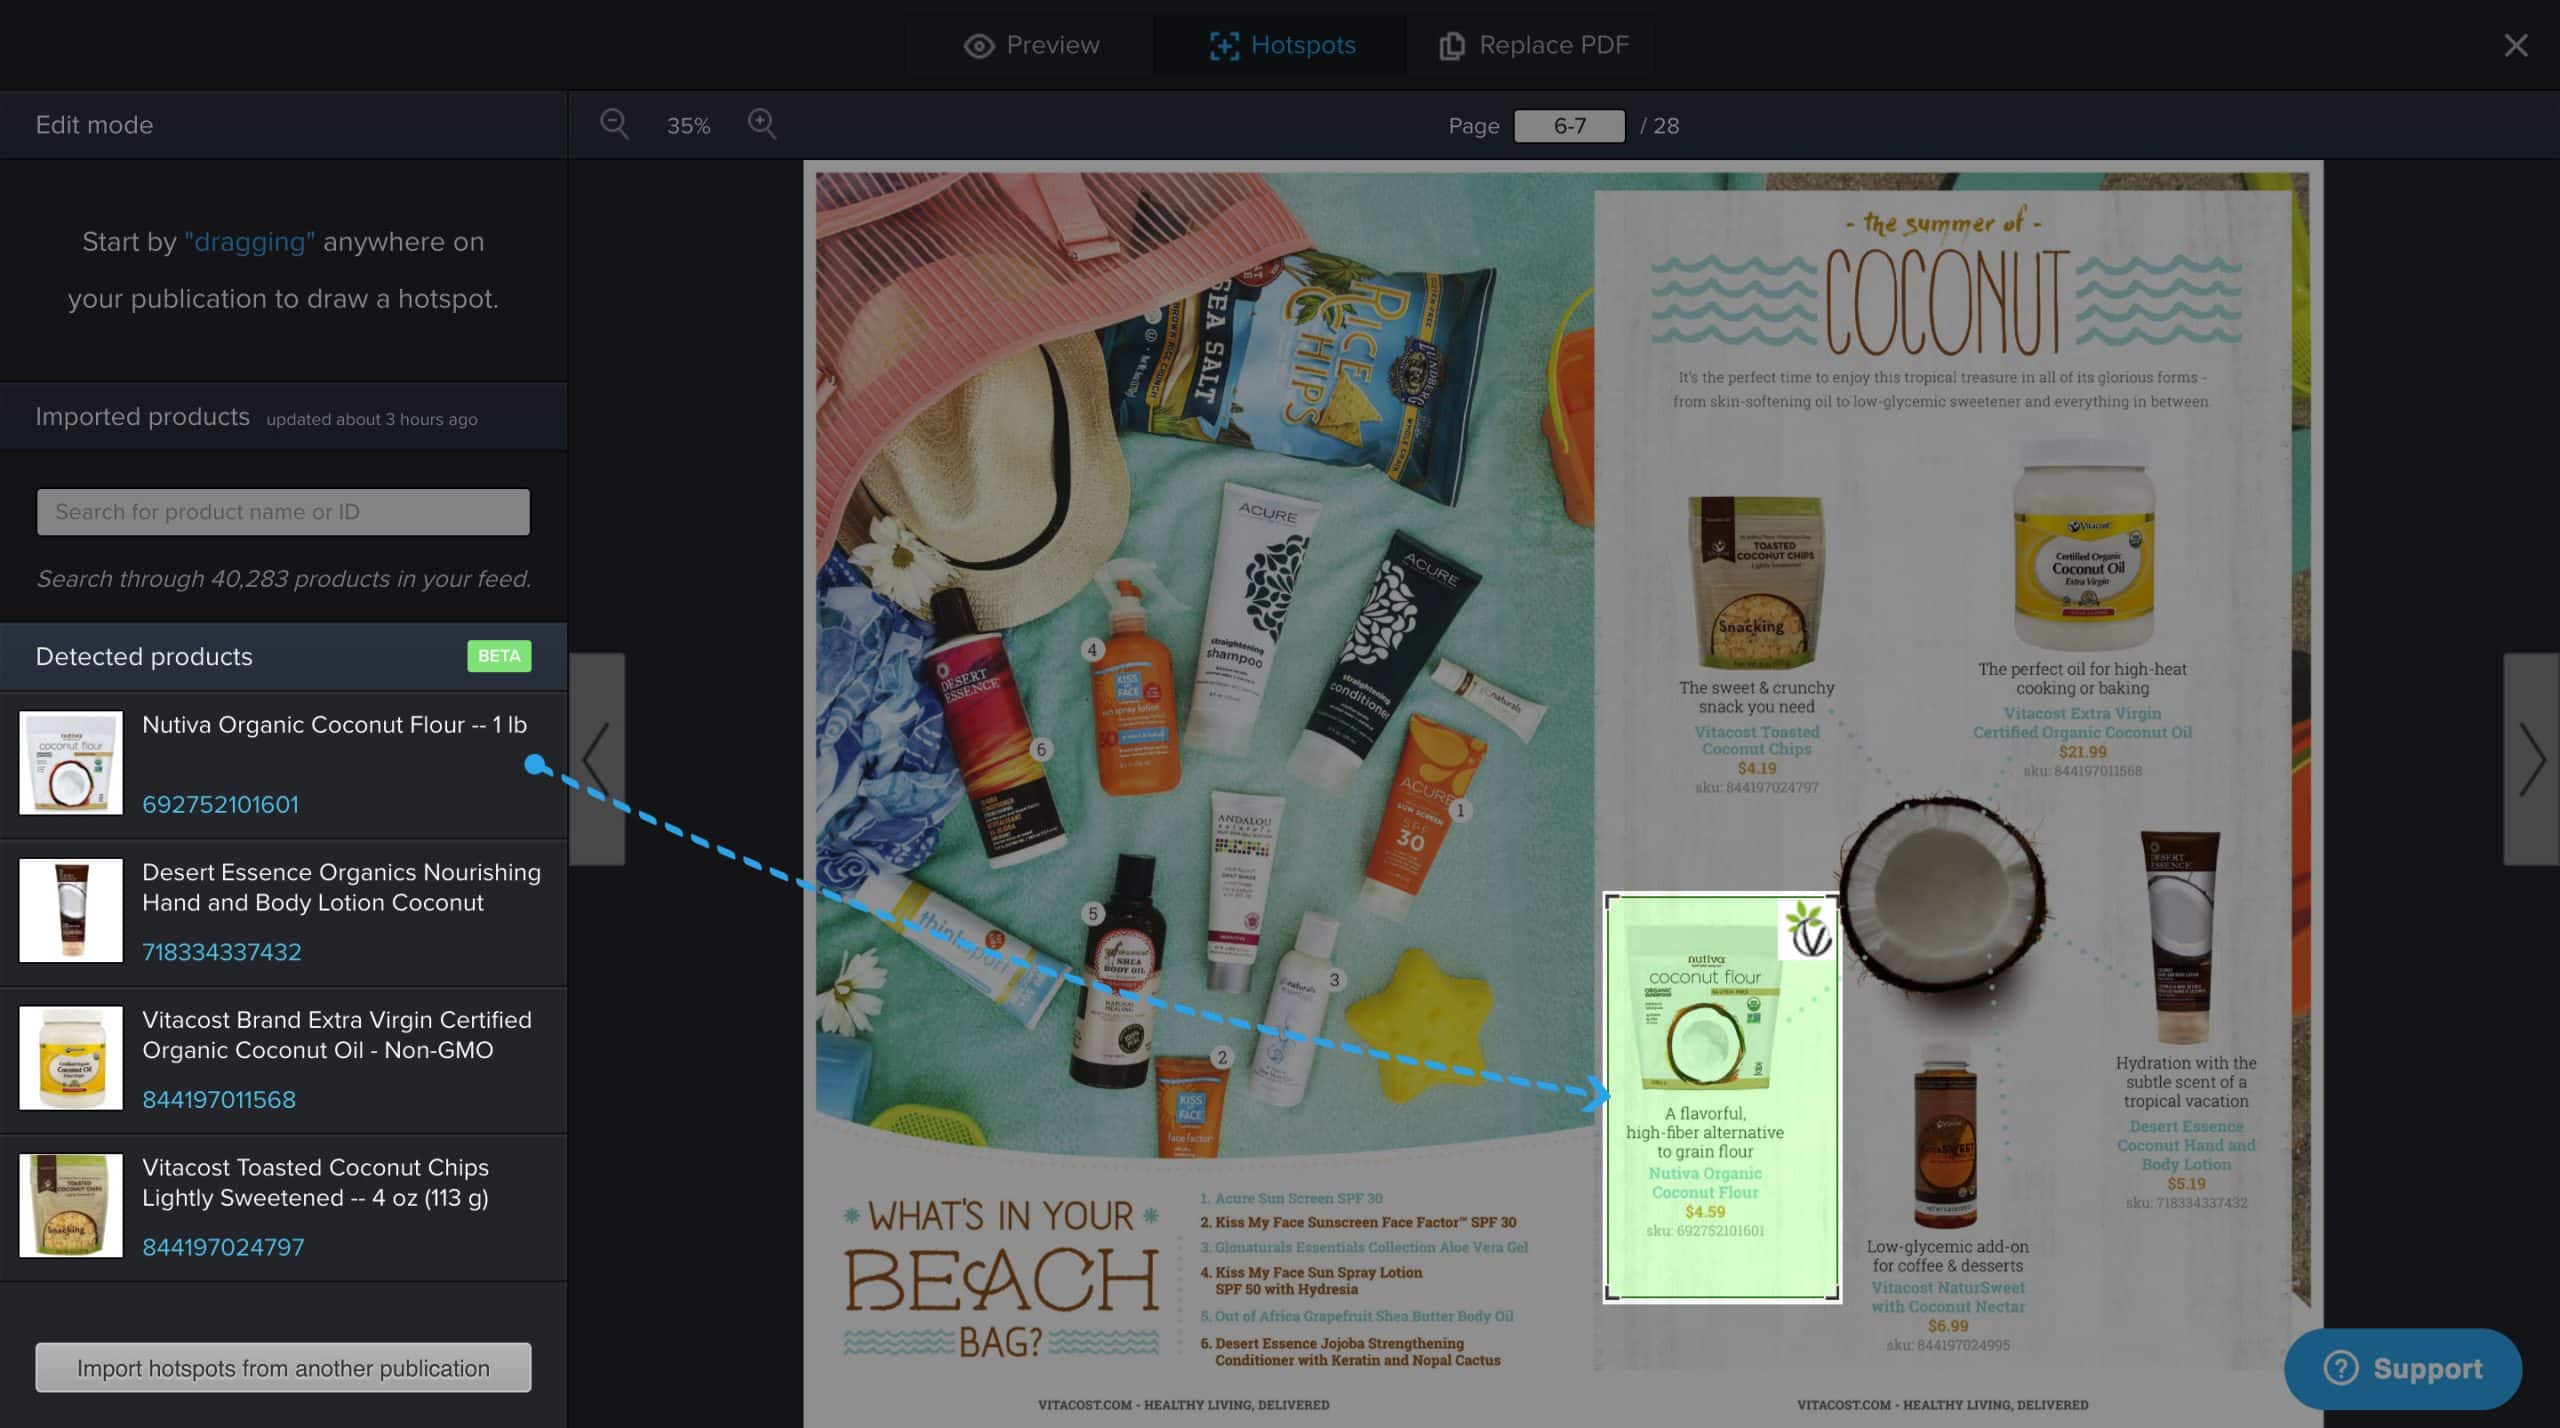2560x1428 pixels.
Task: Click the left navigation arrow icon
Action: point(603,756)
